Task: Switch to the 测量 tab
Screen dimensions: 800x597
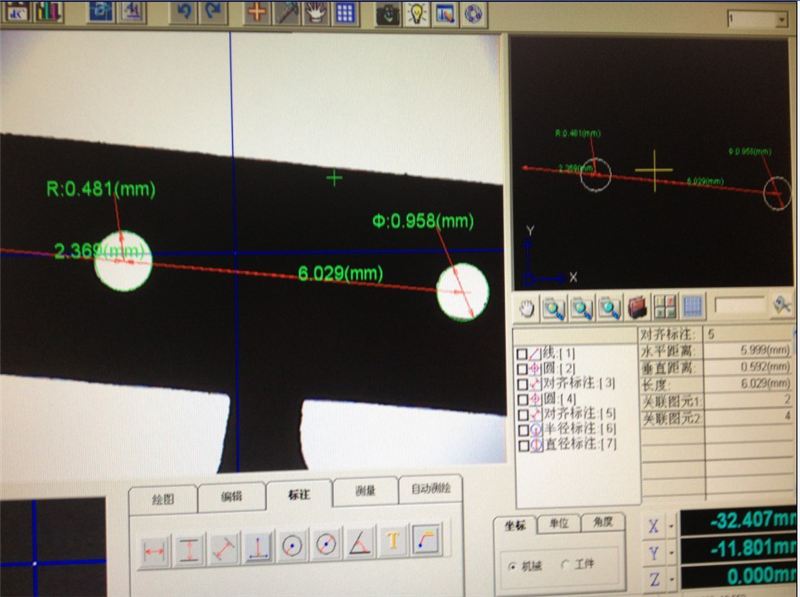Action: (365, 491)
